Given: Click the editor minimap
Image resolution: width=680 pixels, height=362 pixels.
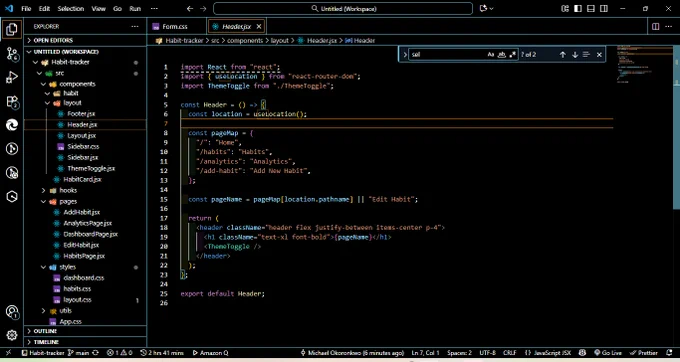Looking at the screenshot, I should click(x=644, y=65).
